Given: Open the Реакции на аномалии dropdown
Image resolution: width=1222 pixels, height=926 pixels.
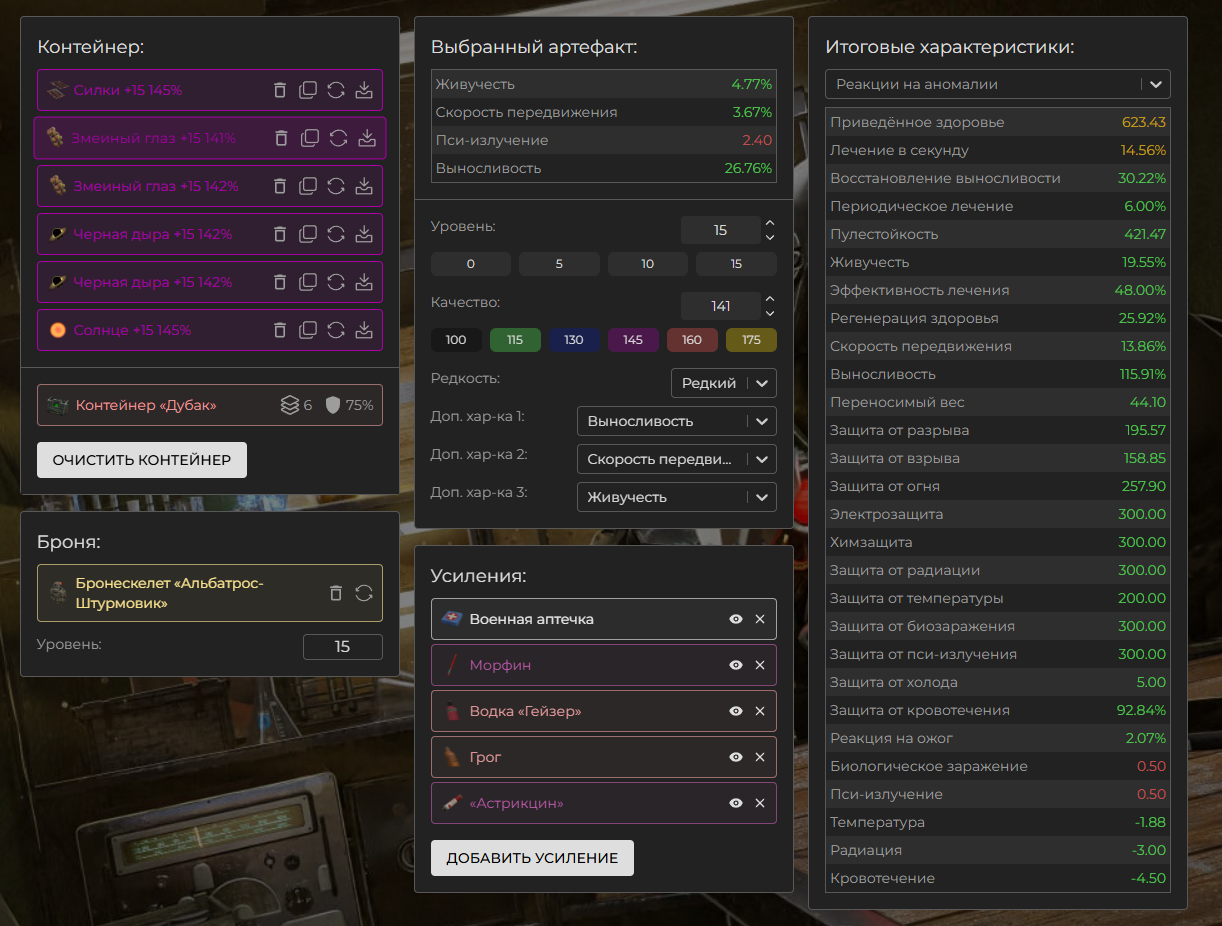Looking at the screenshot, I should [997, 84].
